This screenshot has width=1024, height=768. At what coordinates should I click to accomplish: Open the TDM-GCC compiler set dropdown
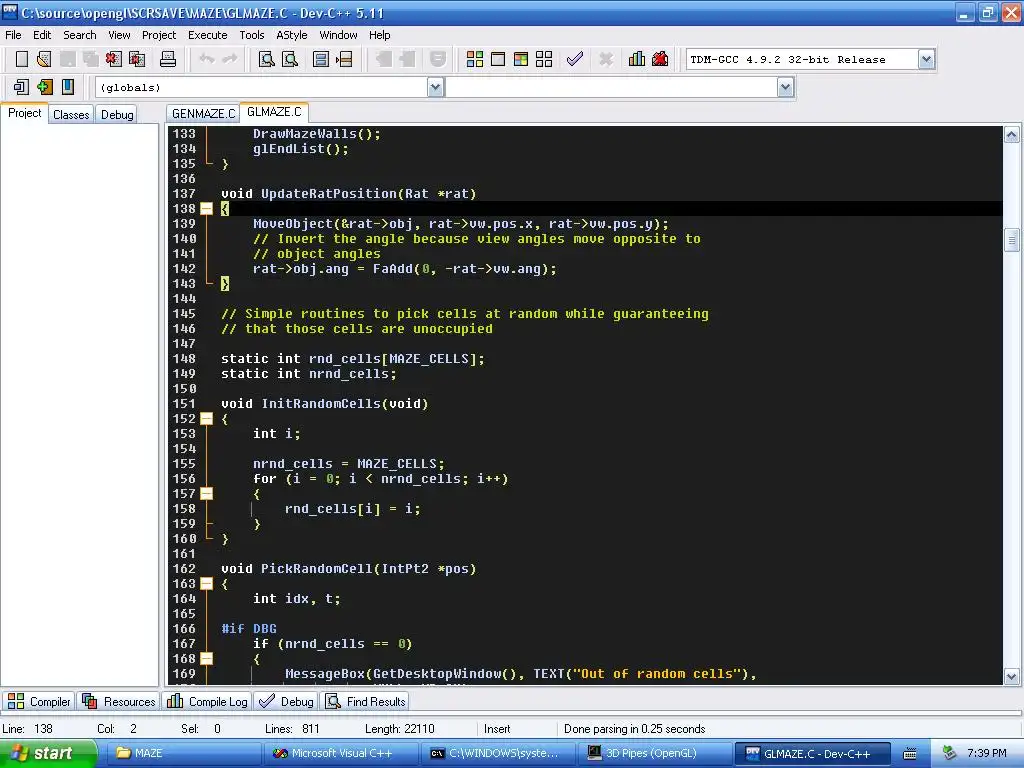click(926, 59)
